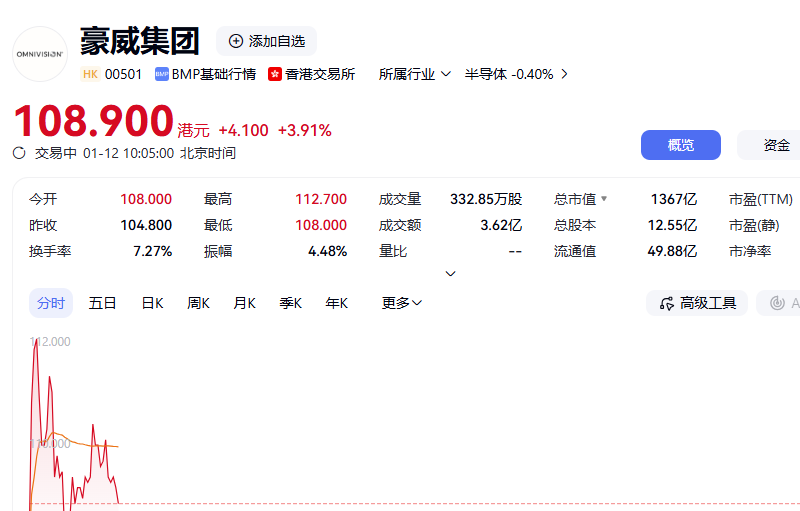Click the intraday price chart line
This screenshot has width=800, height=511.
74,426
